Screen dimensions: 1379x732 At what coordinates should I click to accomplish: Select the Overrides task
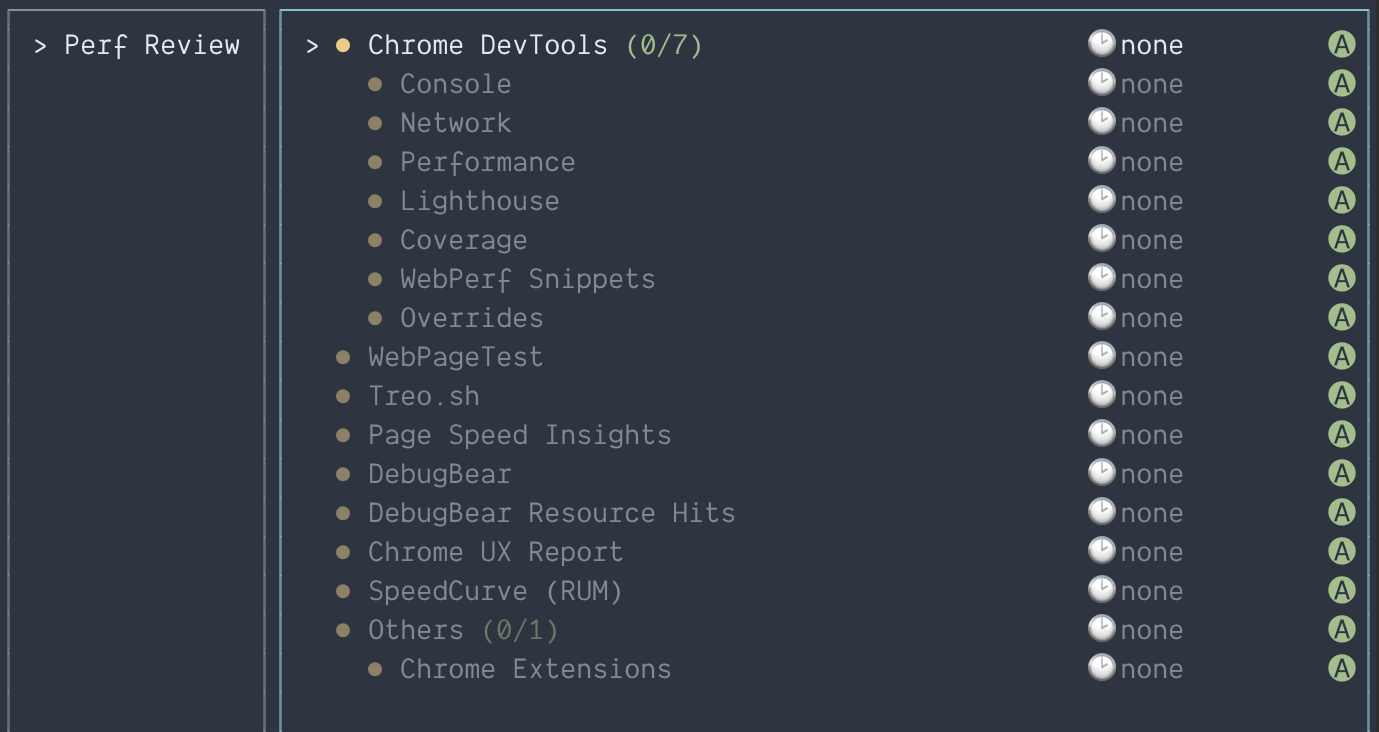click(x=472, y=318)
